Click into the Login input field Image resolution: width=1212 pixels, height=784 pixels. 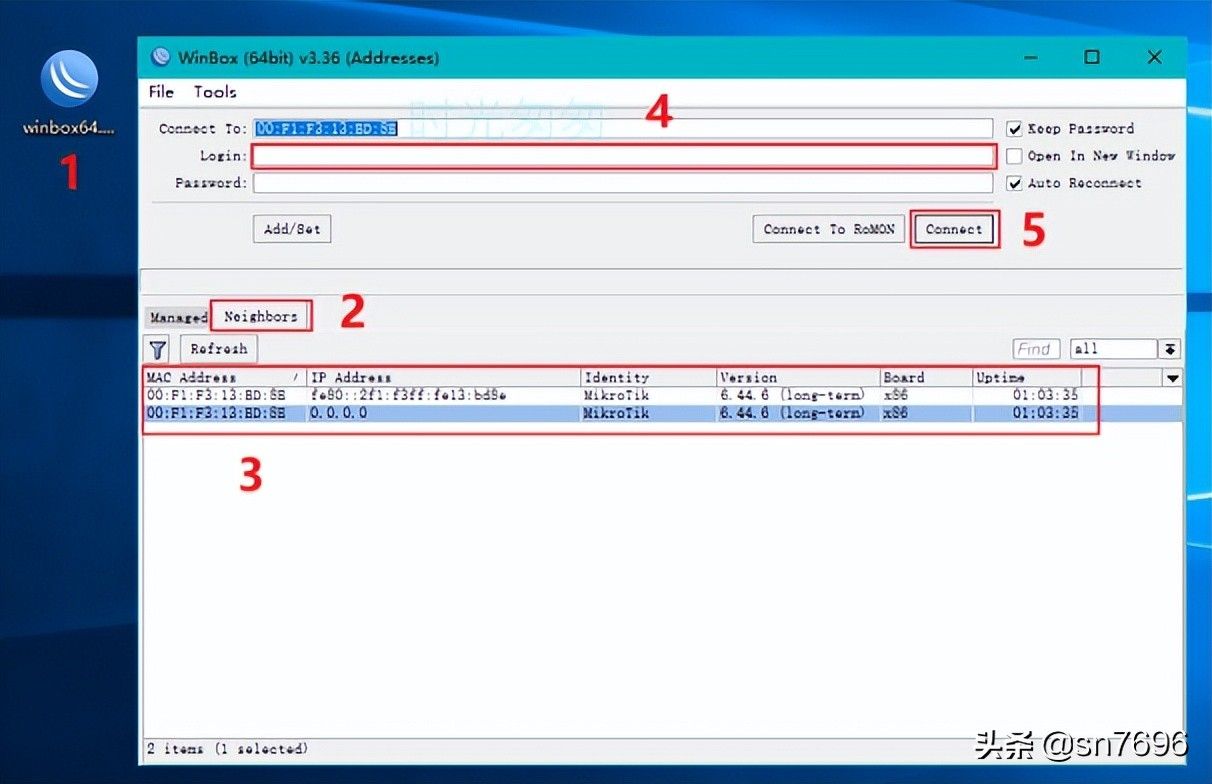point(623,156)
